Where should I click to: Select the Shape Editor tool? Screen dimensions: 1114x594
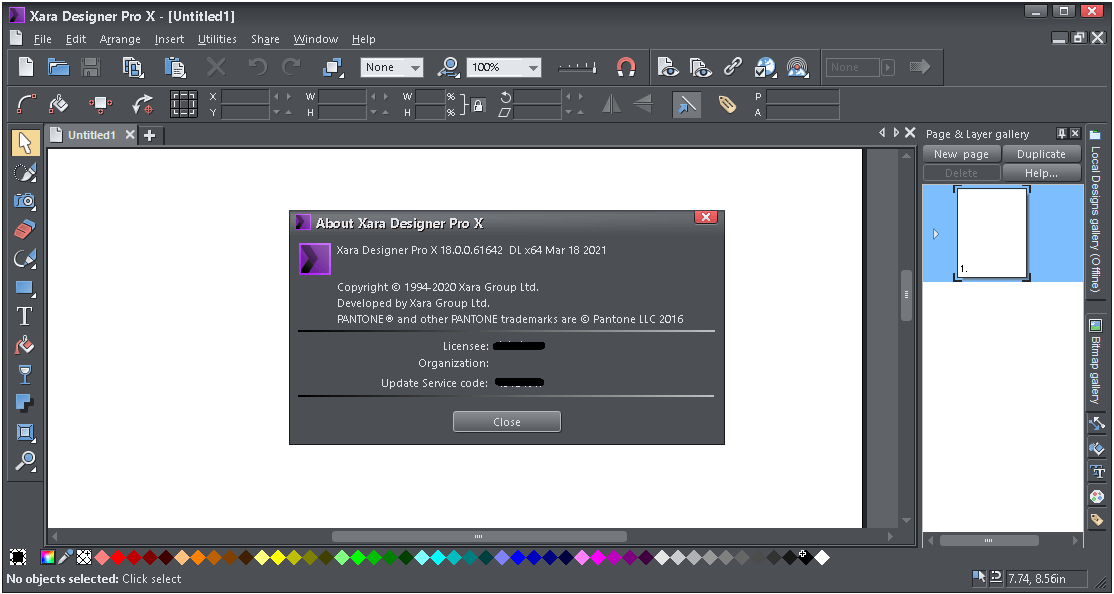click(25, 259)
